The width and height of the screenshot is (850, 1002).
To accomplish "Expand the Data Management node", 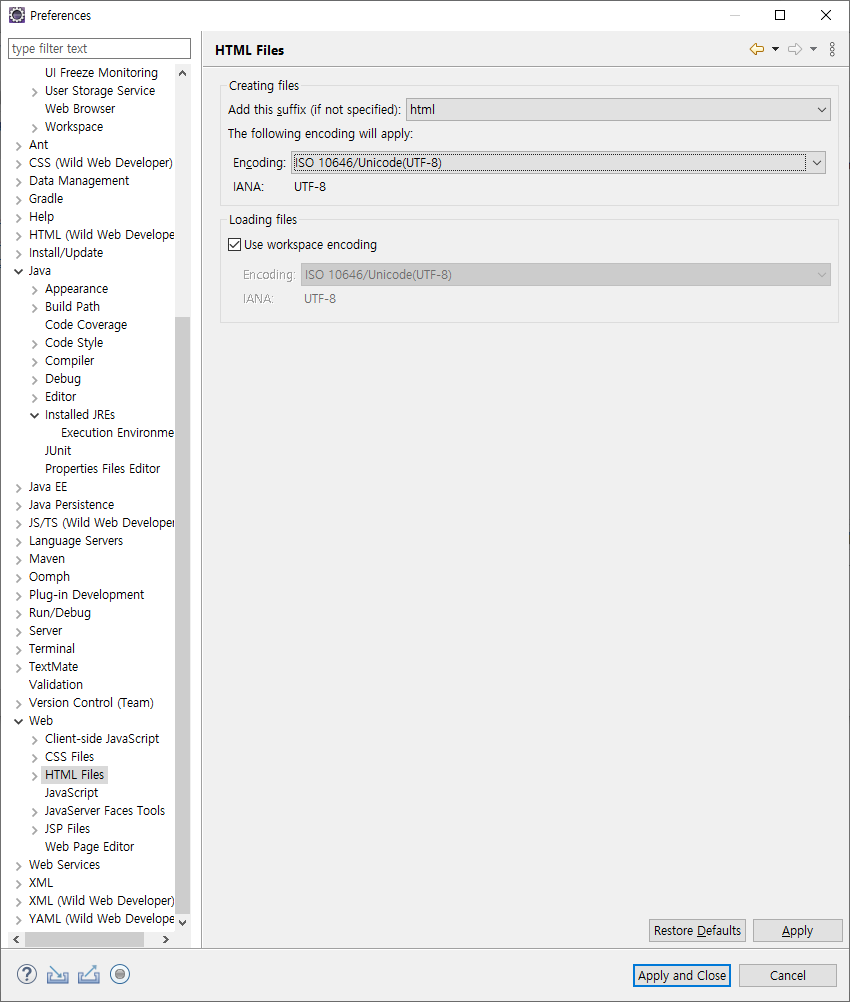I will [19, 181].
